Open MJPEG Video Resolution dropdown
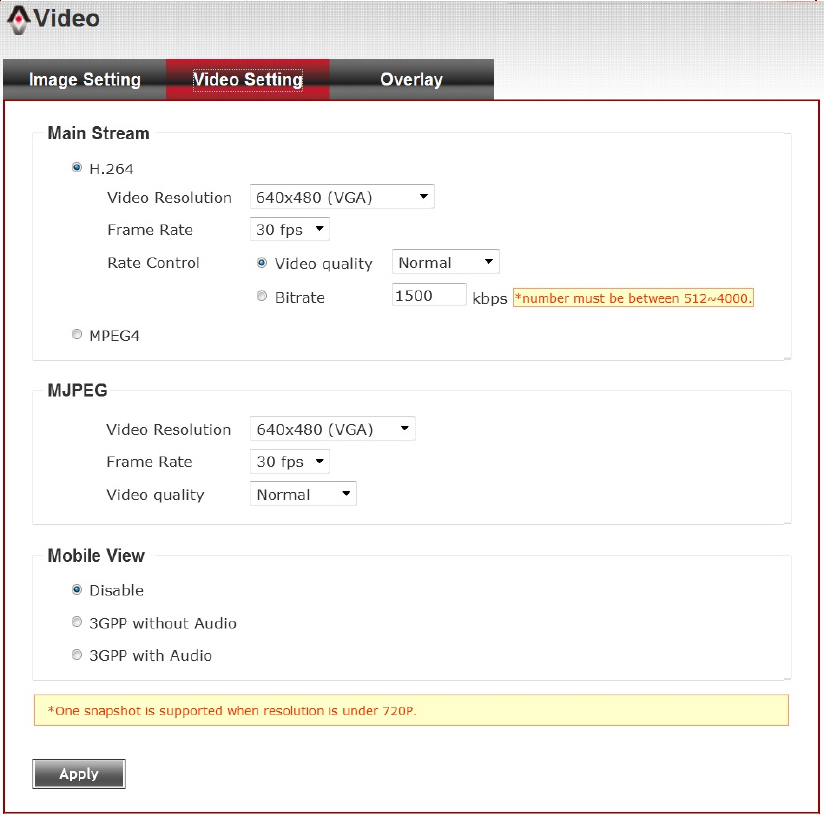Viewport: 824px width, 820px height. (332, 429)
